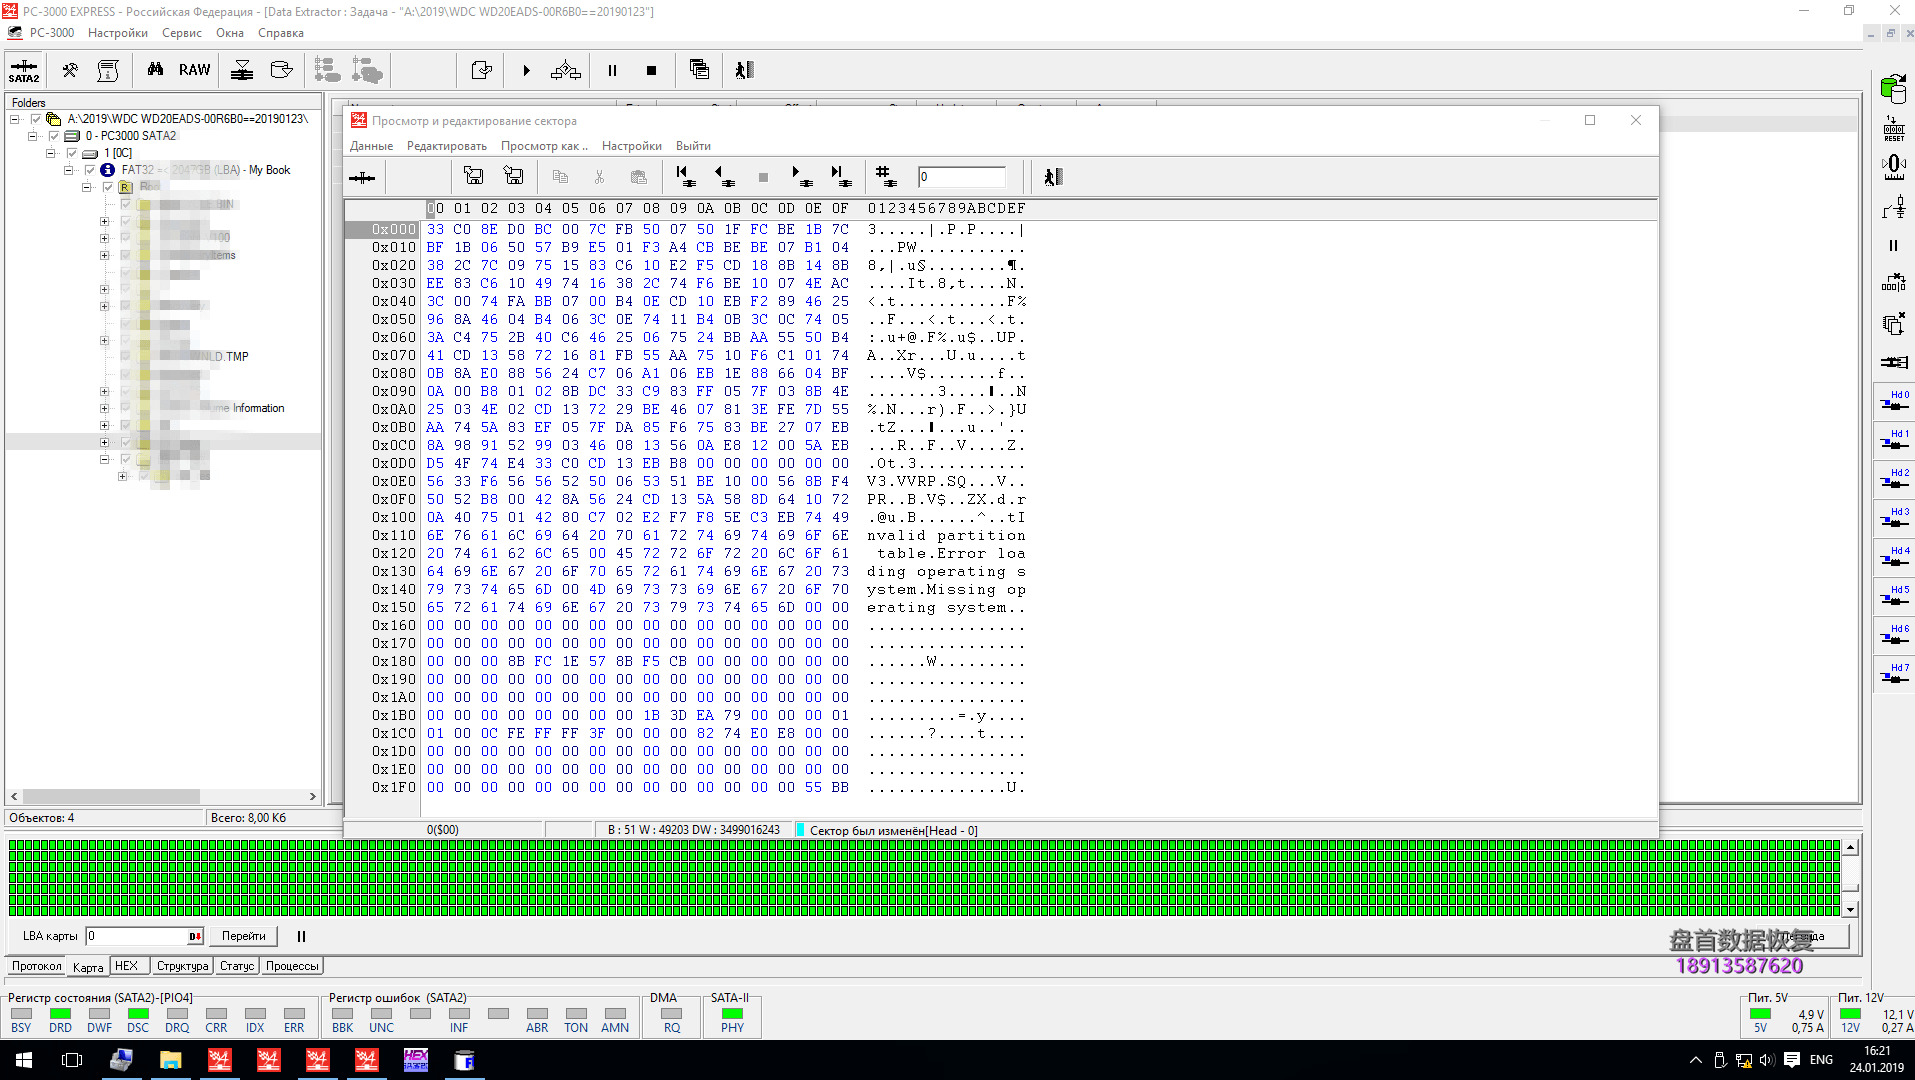Go to the next sector

pyautogui.click(x=802, y=177)
